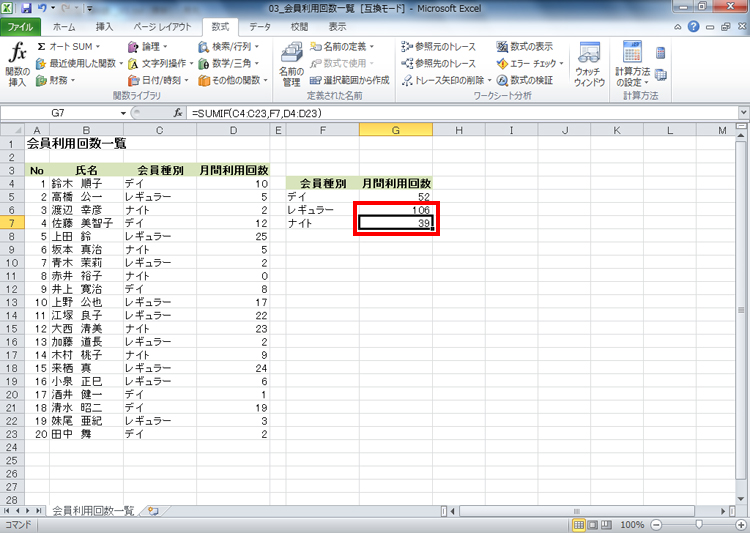Screen dimensions: 750x533
Task: Expand the Error Checking dropdown arrow
Action: click(x=562, y=63)
